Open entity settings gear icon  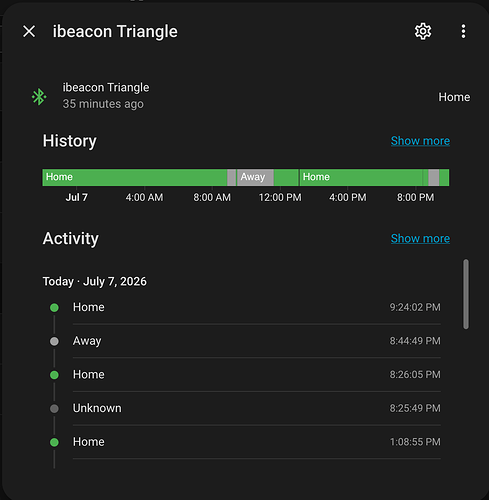(423, 32)
